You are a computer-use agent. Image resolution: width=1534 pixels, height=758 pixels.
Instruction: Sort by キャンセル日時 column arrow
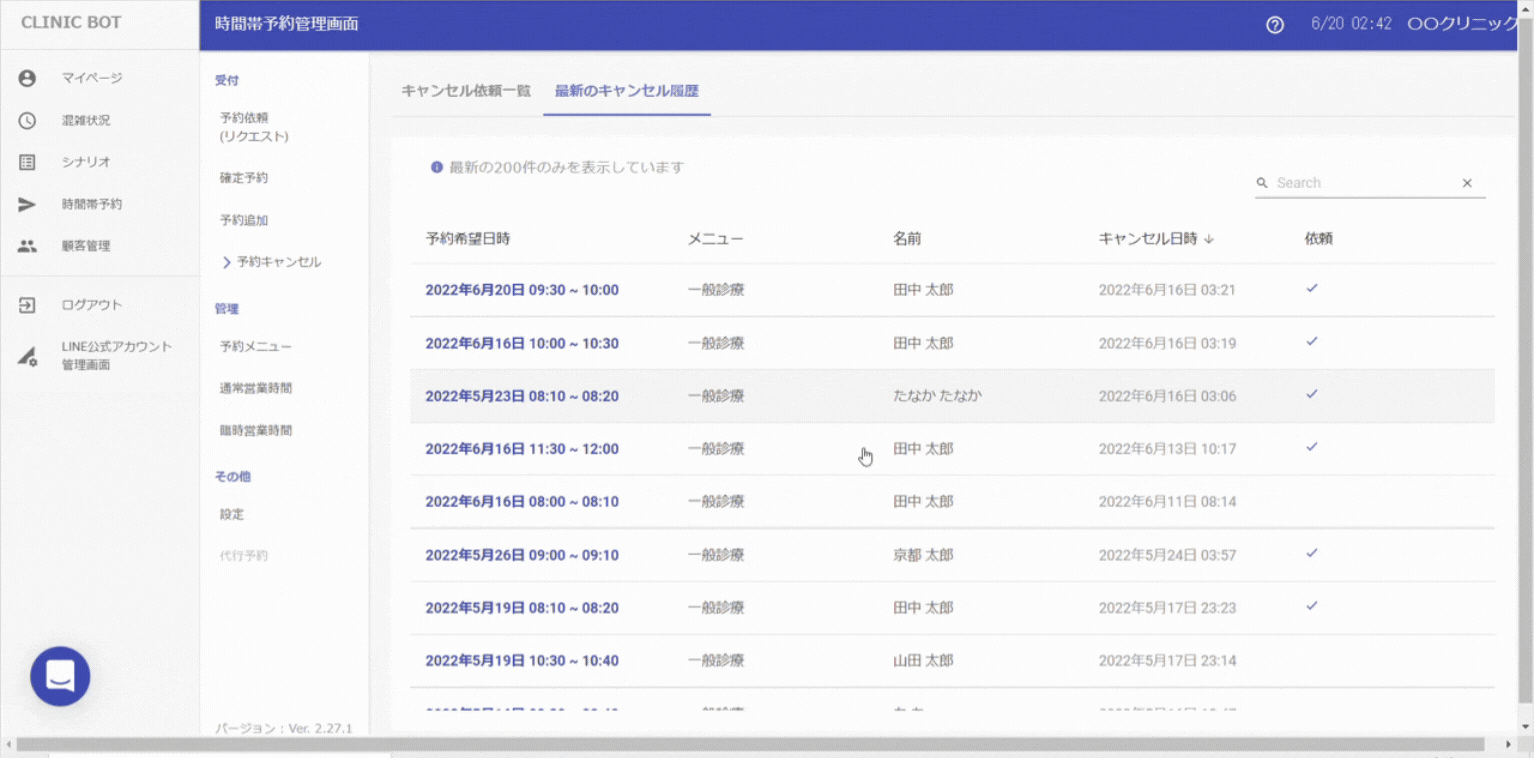(x=1209, y=239)
